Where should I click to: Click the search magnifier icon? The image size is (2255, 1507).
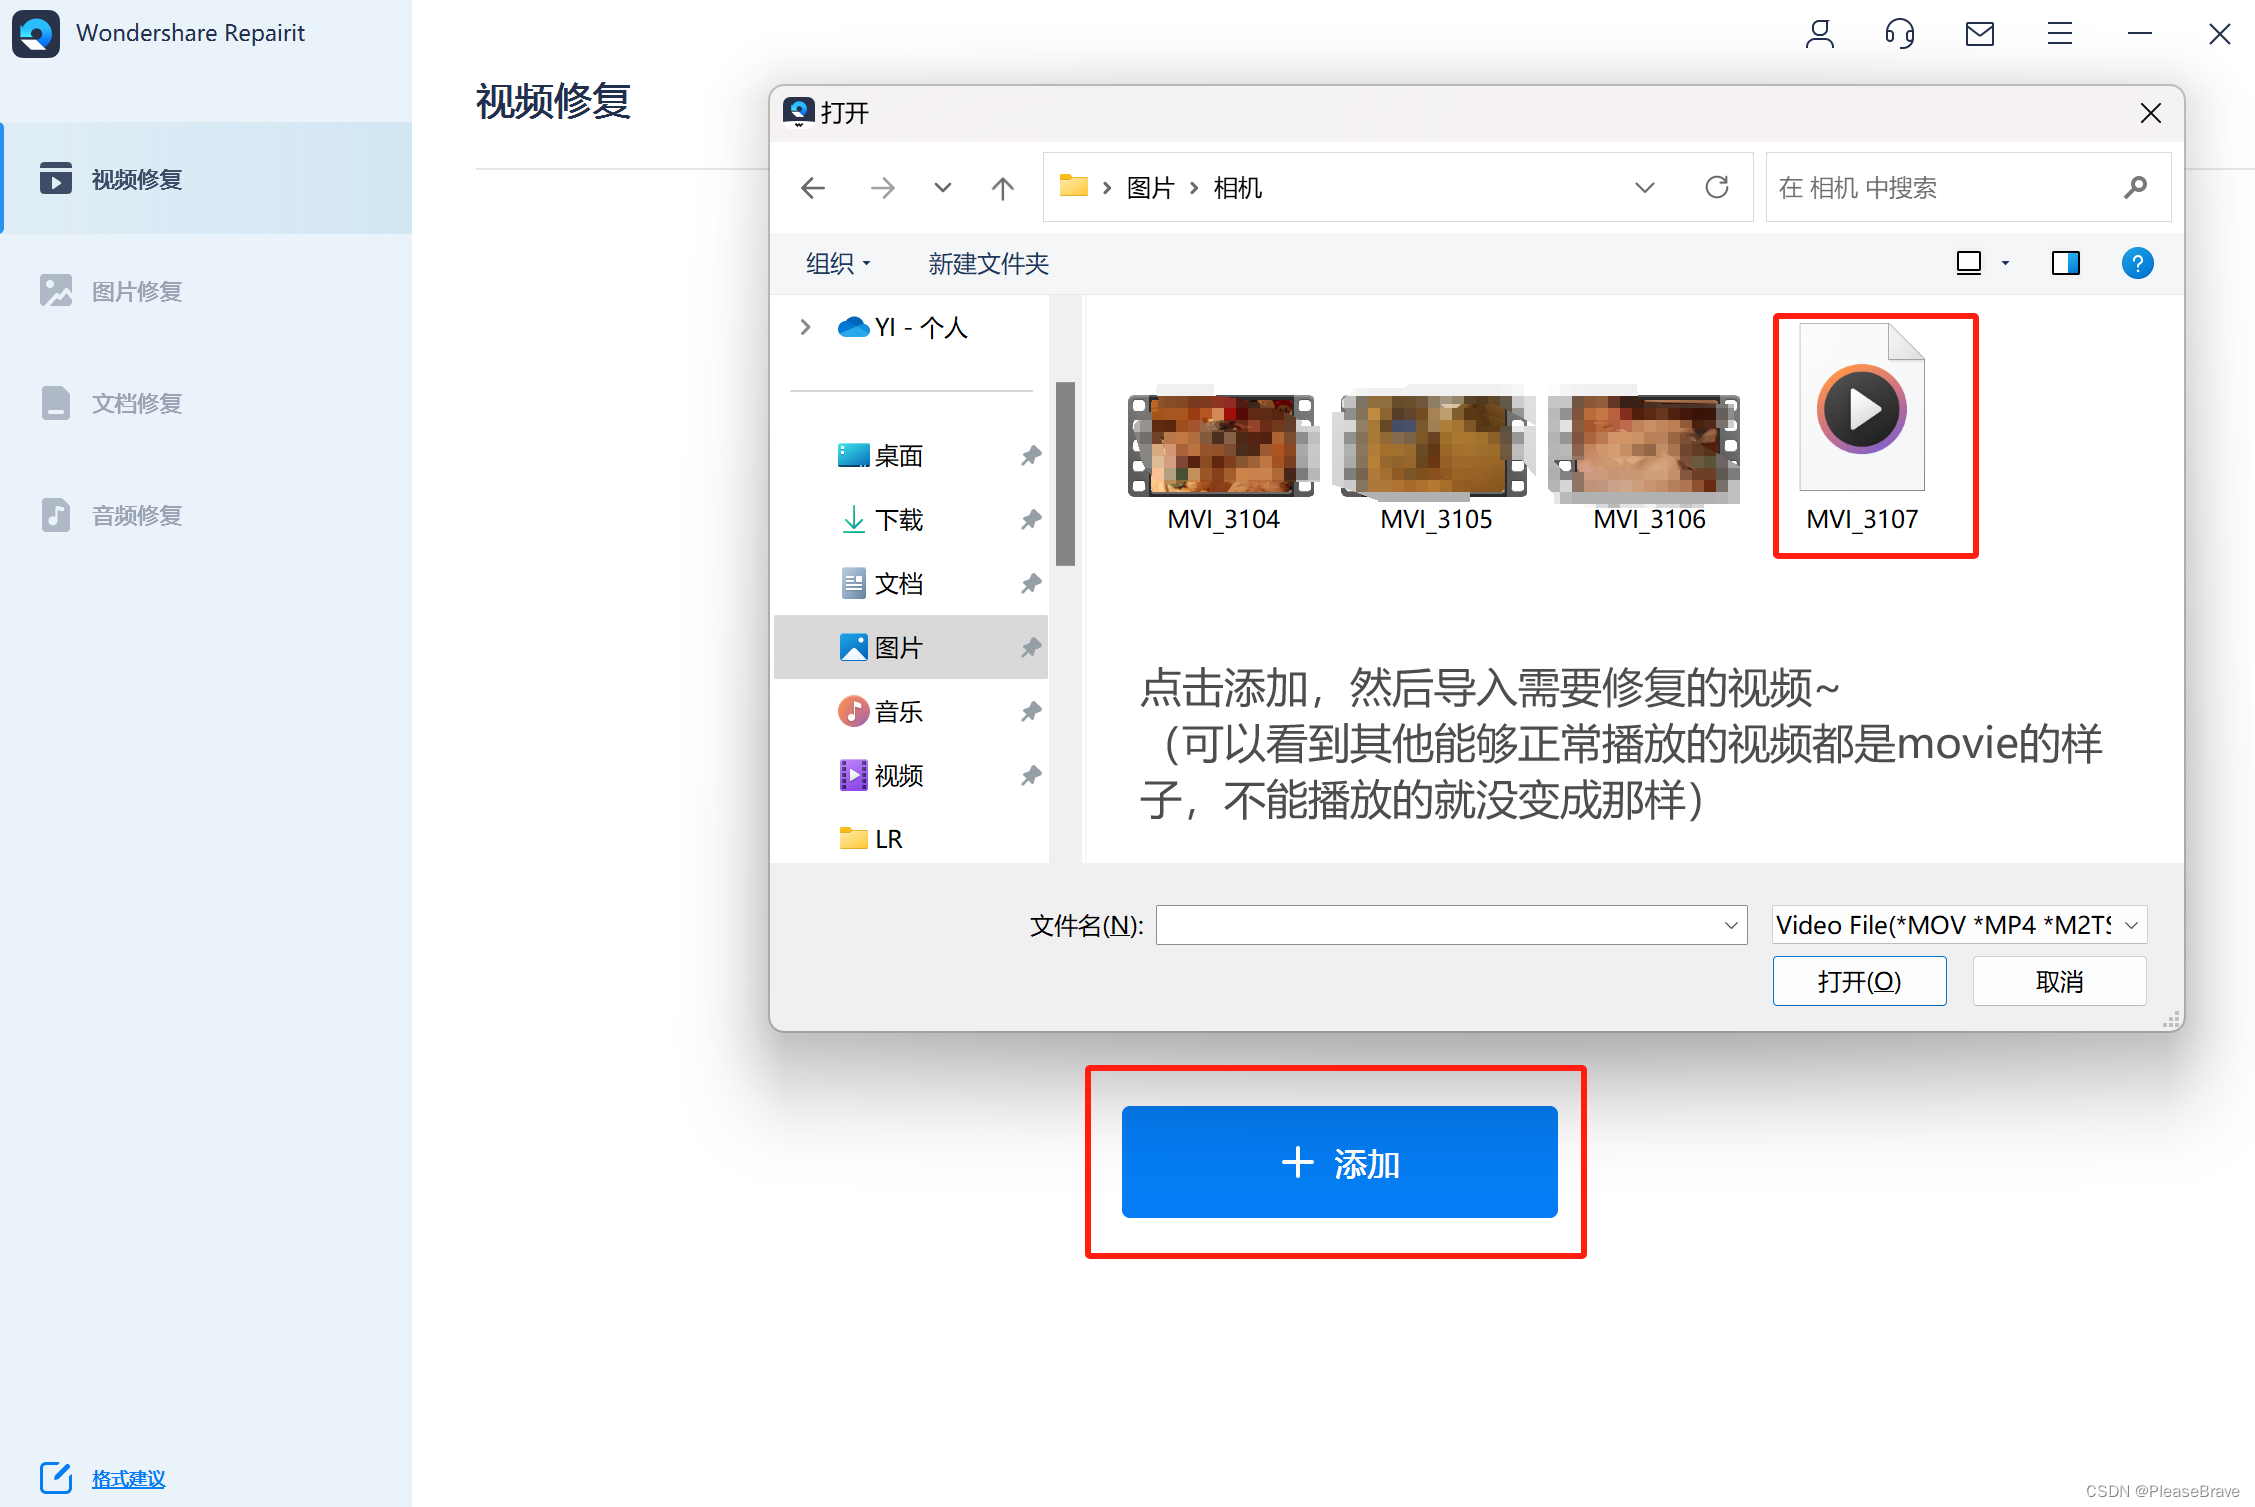2136,187
